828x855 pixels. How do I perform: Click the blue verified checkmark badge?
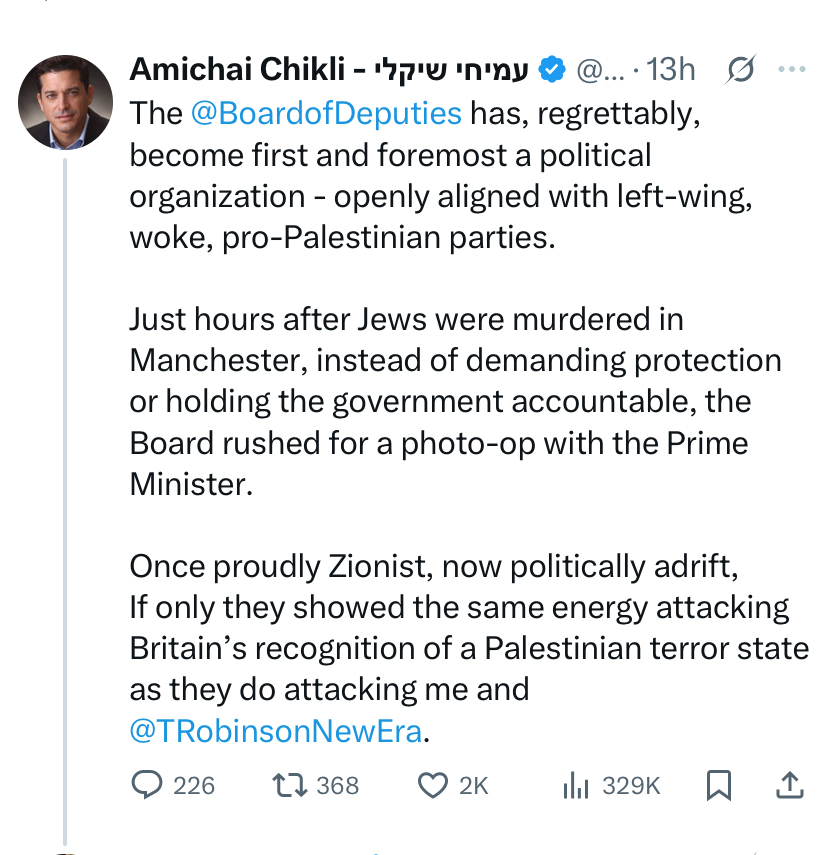pyautogui.click(x=553, y=70)
